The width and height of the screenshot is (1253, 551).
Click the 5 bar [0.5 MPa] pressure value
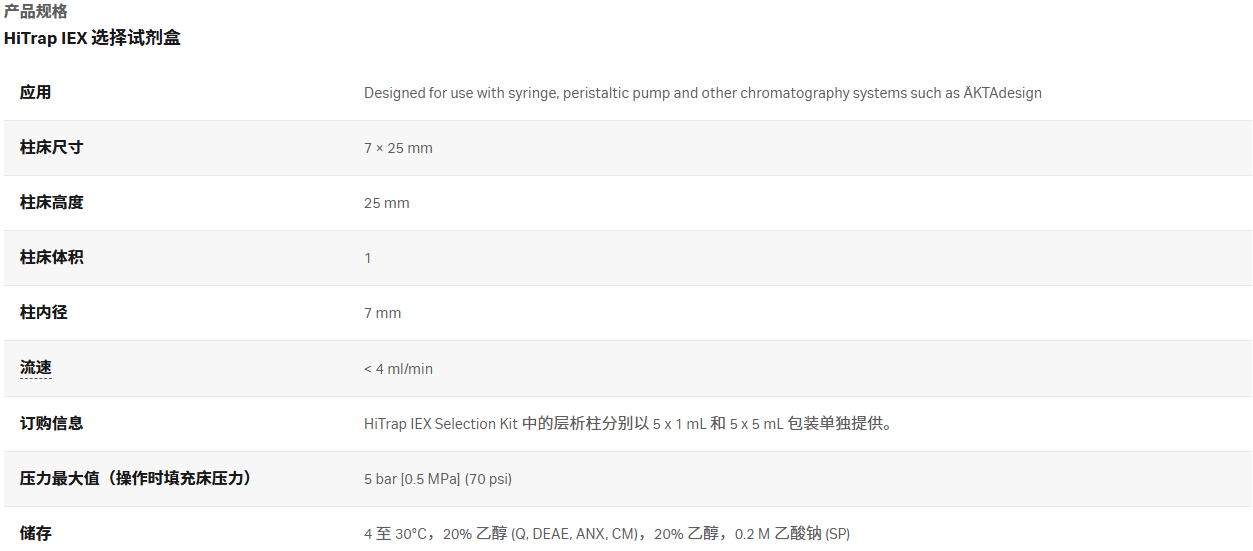[438, 479]
